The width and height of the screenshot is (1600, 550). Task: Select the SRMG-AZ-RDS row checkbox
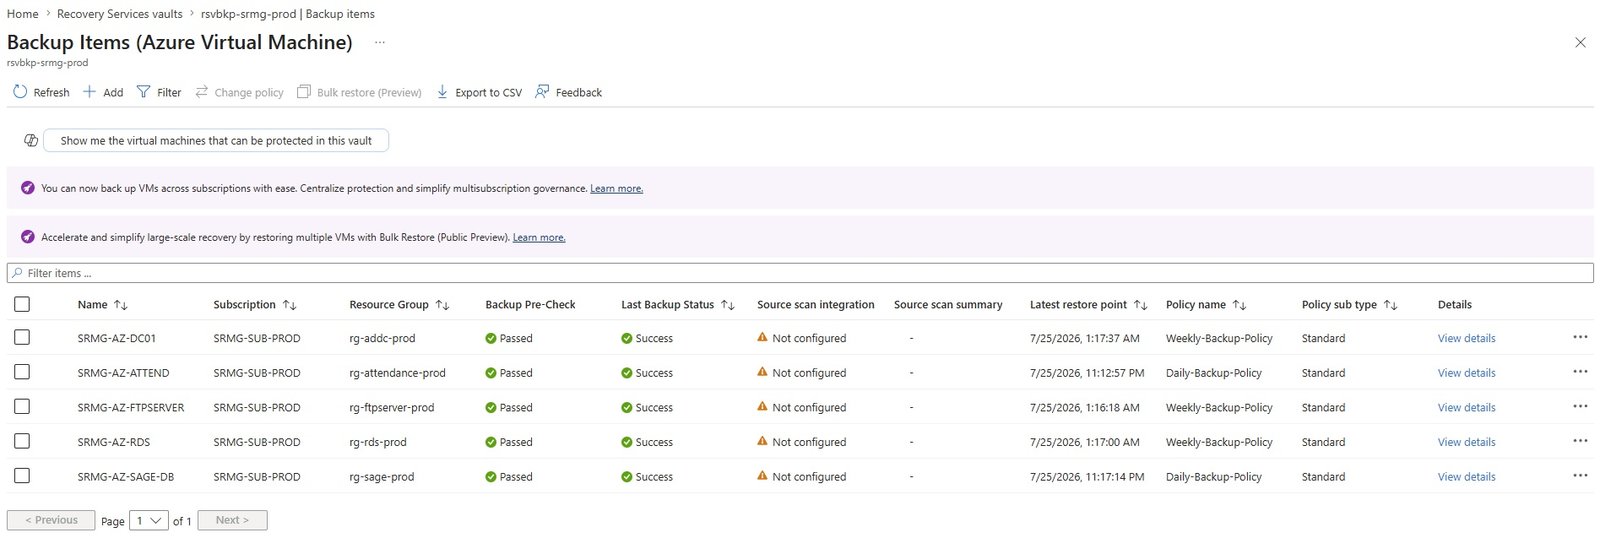click(22, 441)
